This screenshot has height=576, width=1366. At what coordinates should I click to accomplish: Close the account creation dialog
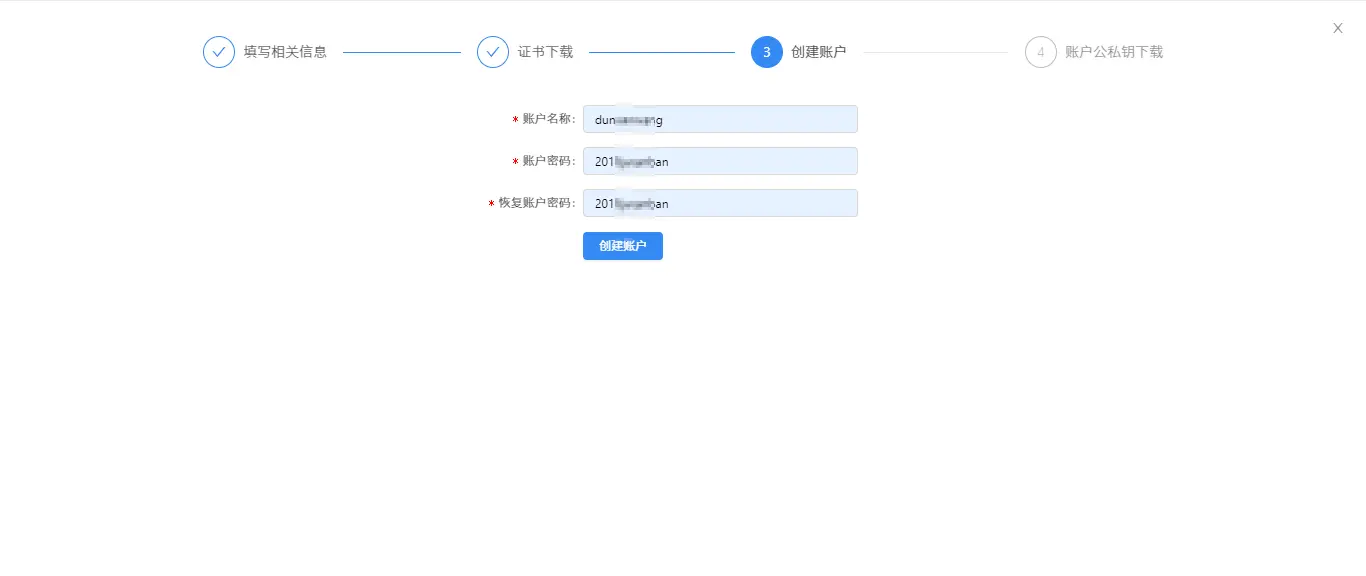click(x=1337, y=28)
